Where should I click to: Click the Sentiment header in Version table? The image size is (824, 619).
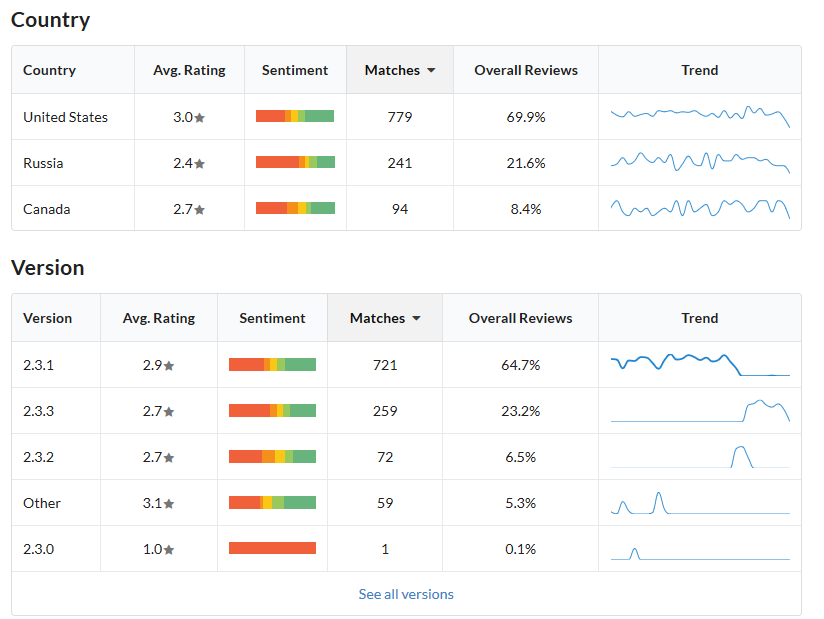pos(272,318)
